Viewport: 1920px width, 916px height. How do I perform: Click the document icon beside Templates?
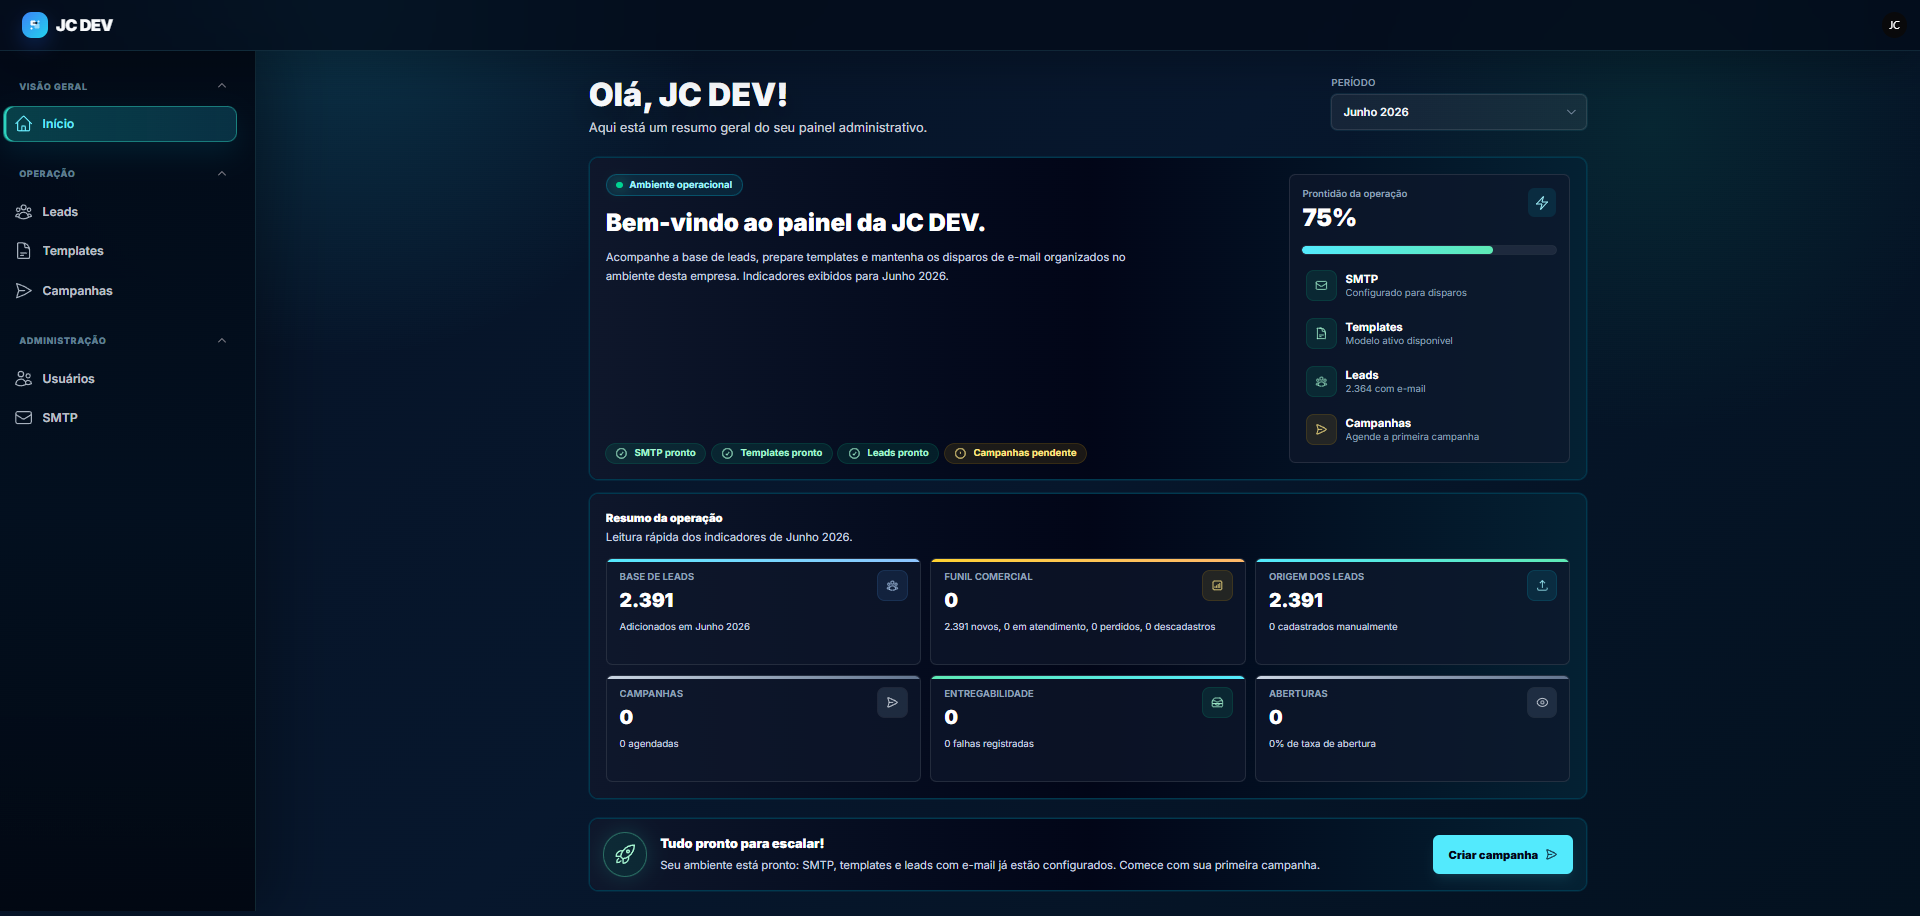pos(24,251)
